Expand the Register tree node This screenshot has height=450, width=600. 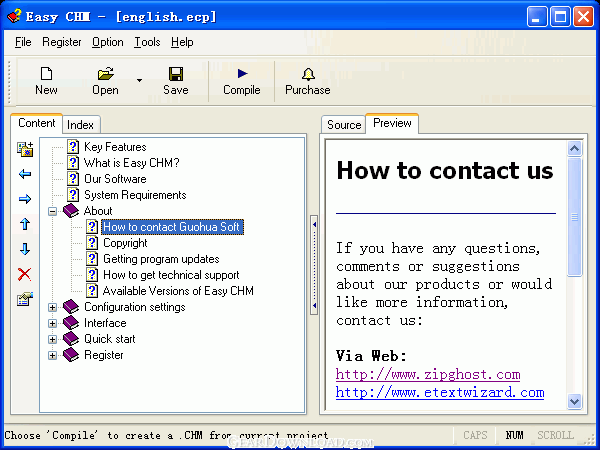[52, 355]
